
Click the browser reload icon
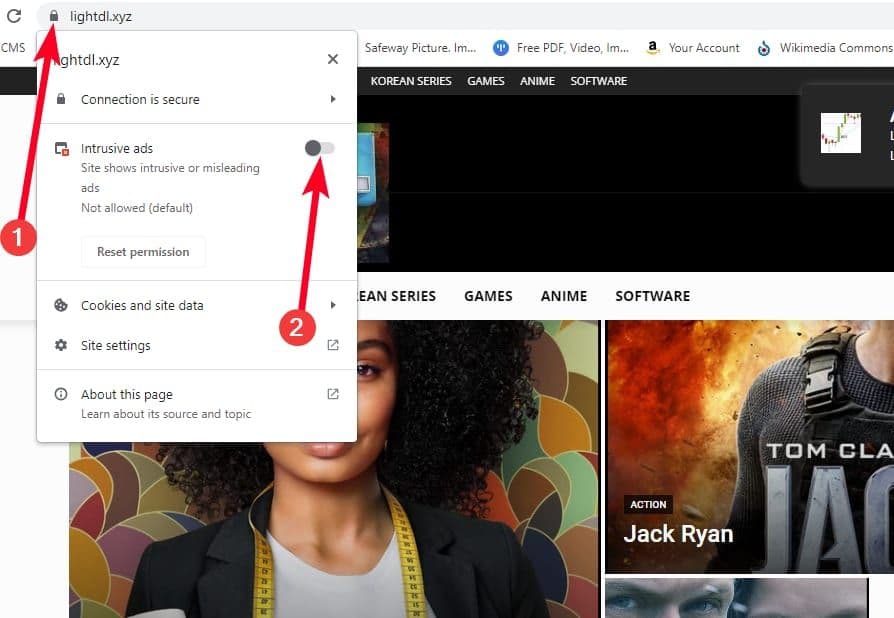point(14,16)
